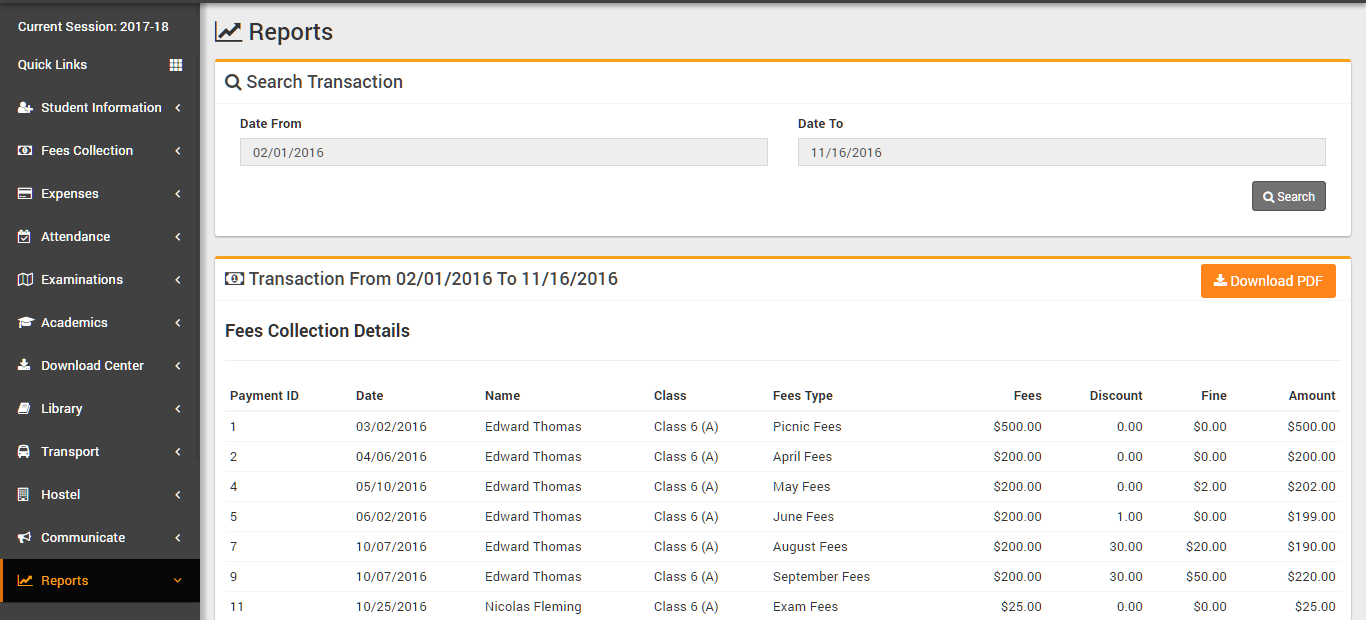Click the Date To input field
Image resolution: width=1366 pixels, height=620 pixels.
coord(1061,152)
